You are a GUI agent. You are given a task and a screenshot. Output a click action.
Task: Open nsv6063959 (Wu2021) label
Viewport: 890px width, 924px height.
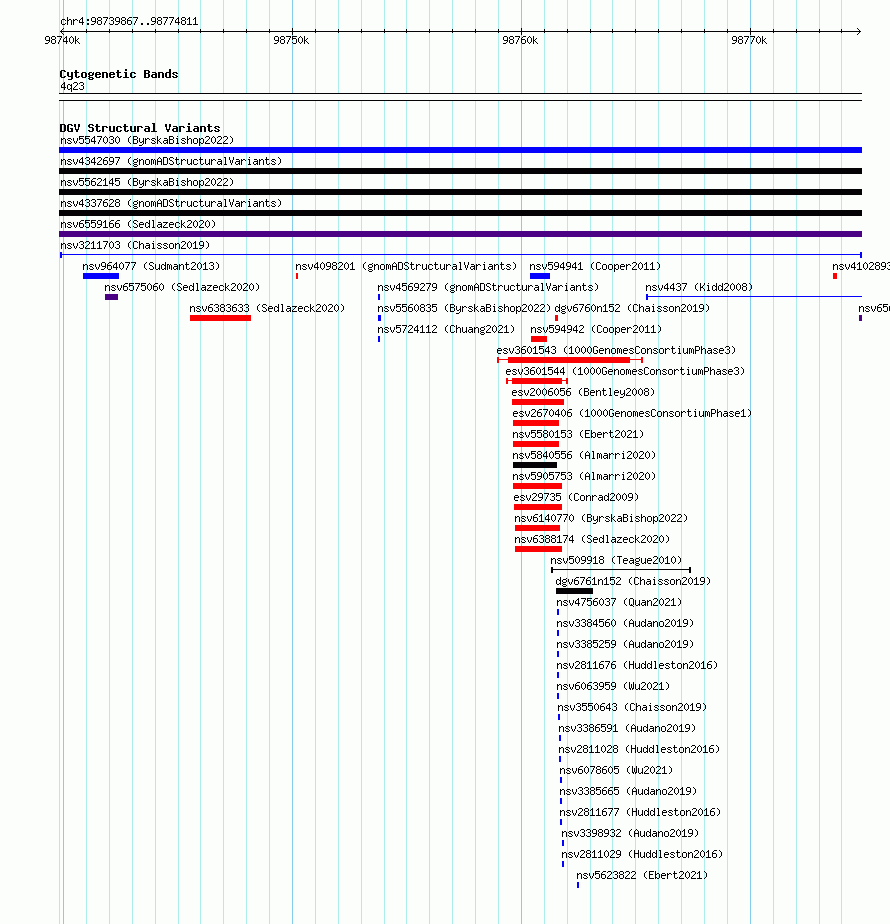614,687
